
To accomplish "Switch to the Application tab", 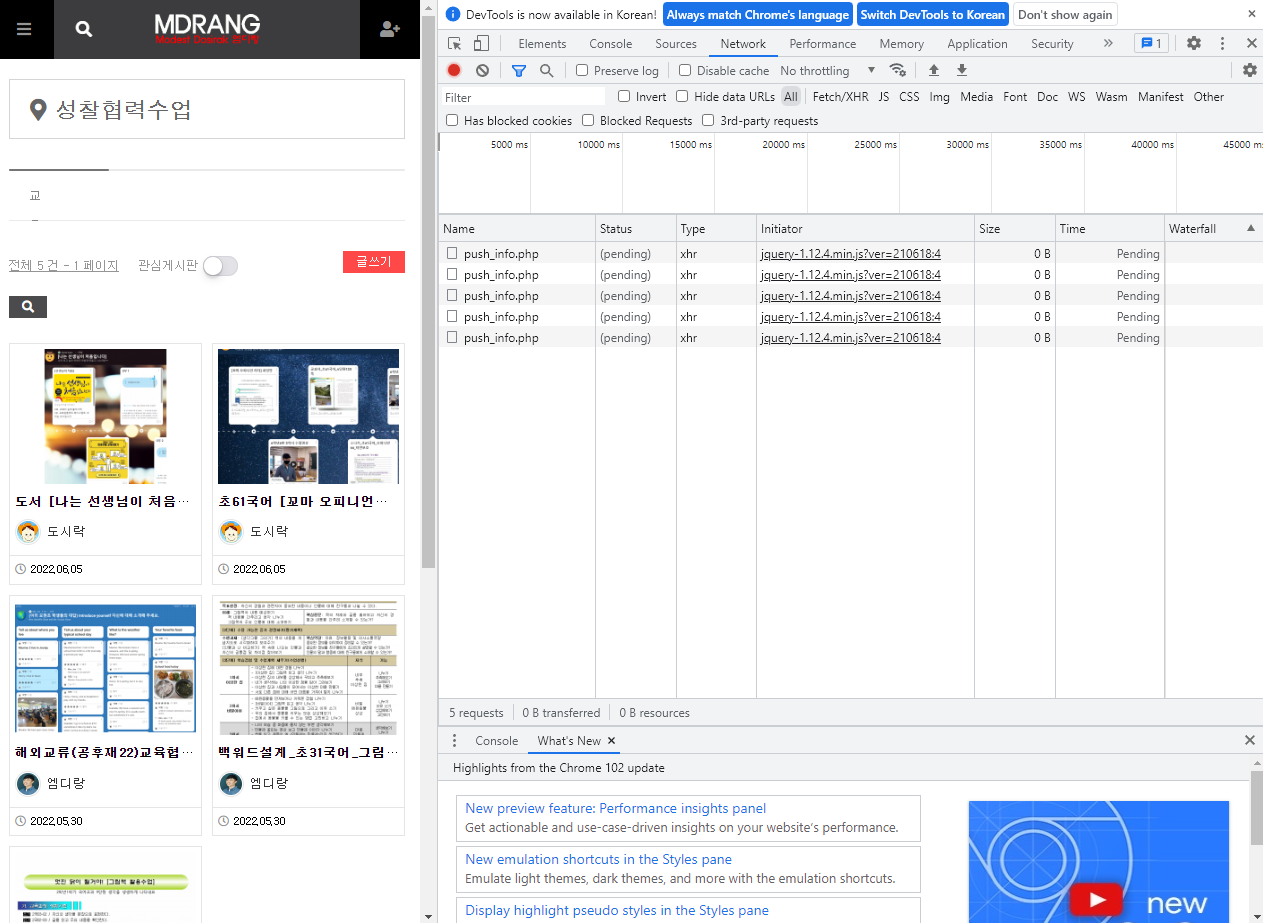I will point(977,43).
